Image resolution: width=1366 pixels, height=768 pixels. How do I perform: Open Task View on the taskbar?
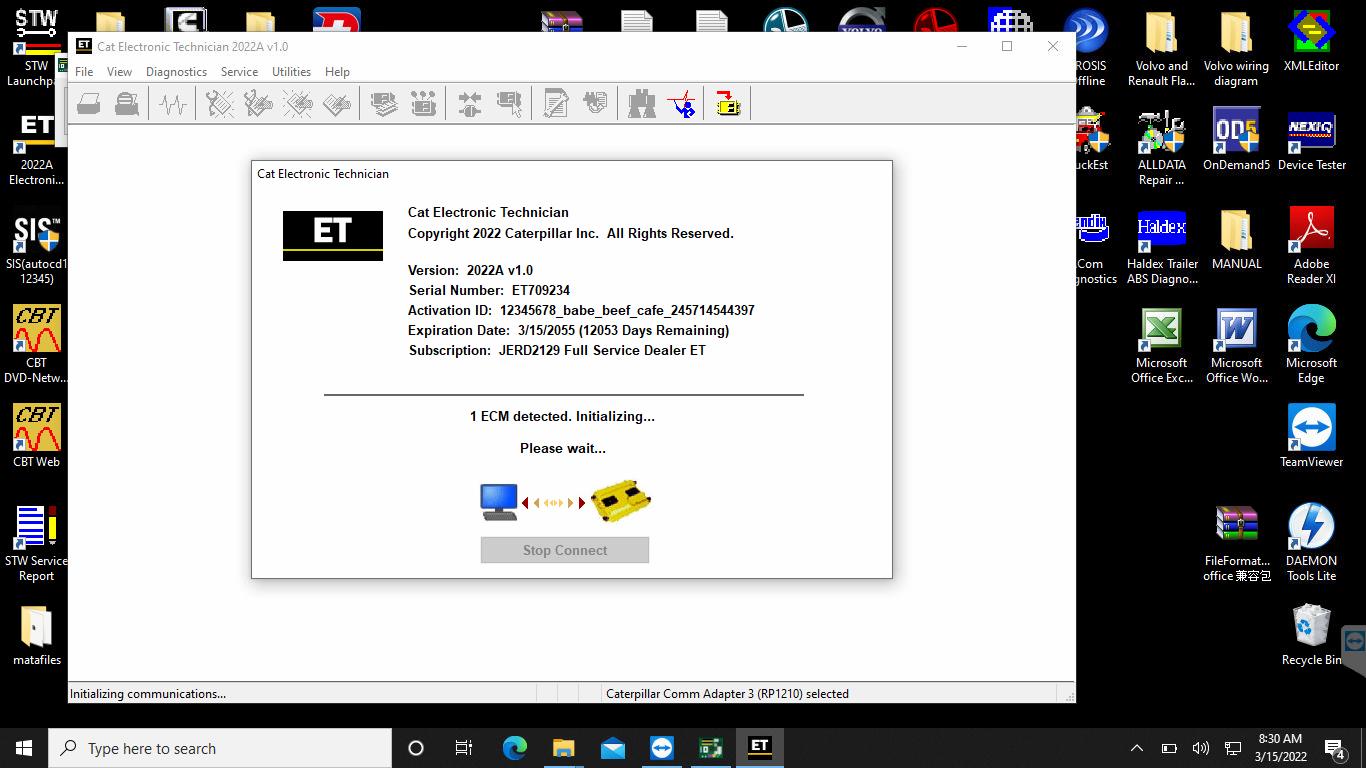[464, 748]
